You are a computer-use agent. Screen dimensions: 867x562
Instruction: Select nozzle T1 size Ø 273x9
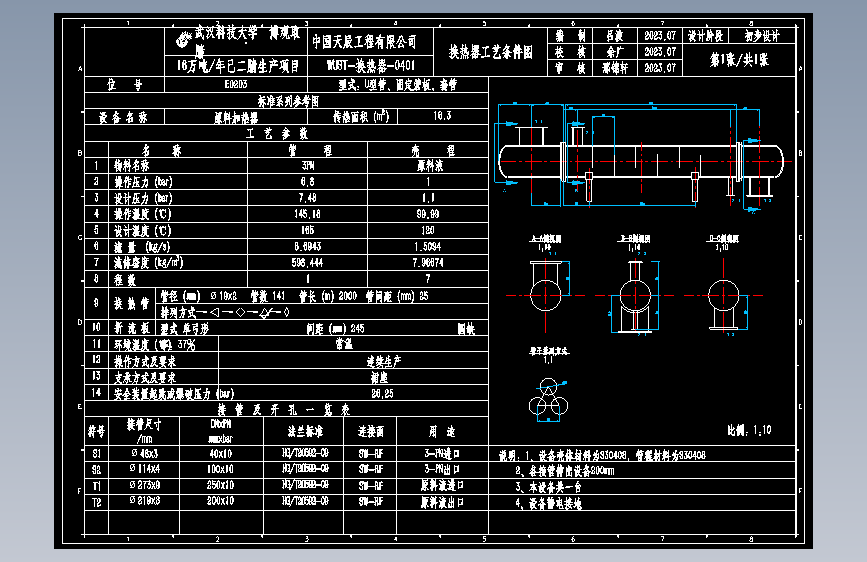[144, 485]
